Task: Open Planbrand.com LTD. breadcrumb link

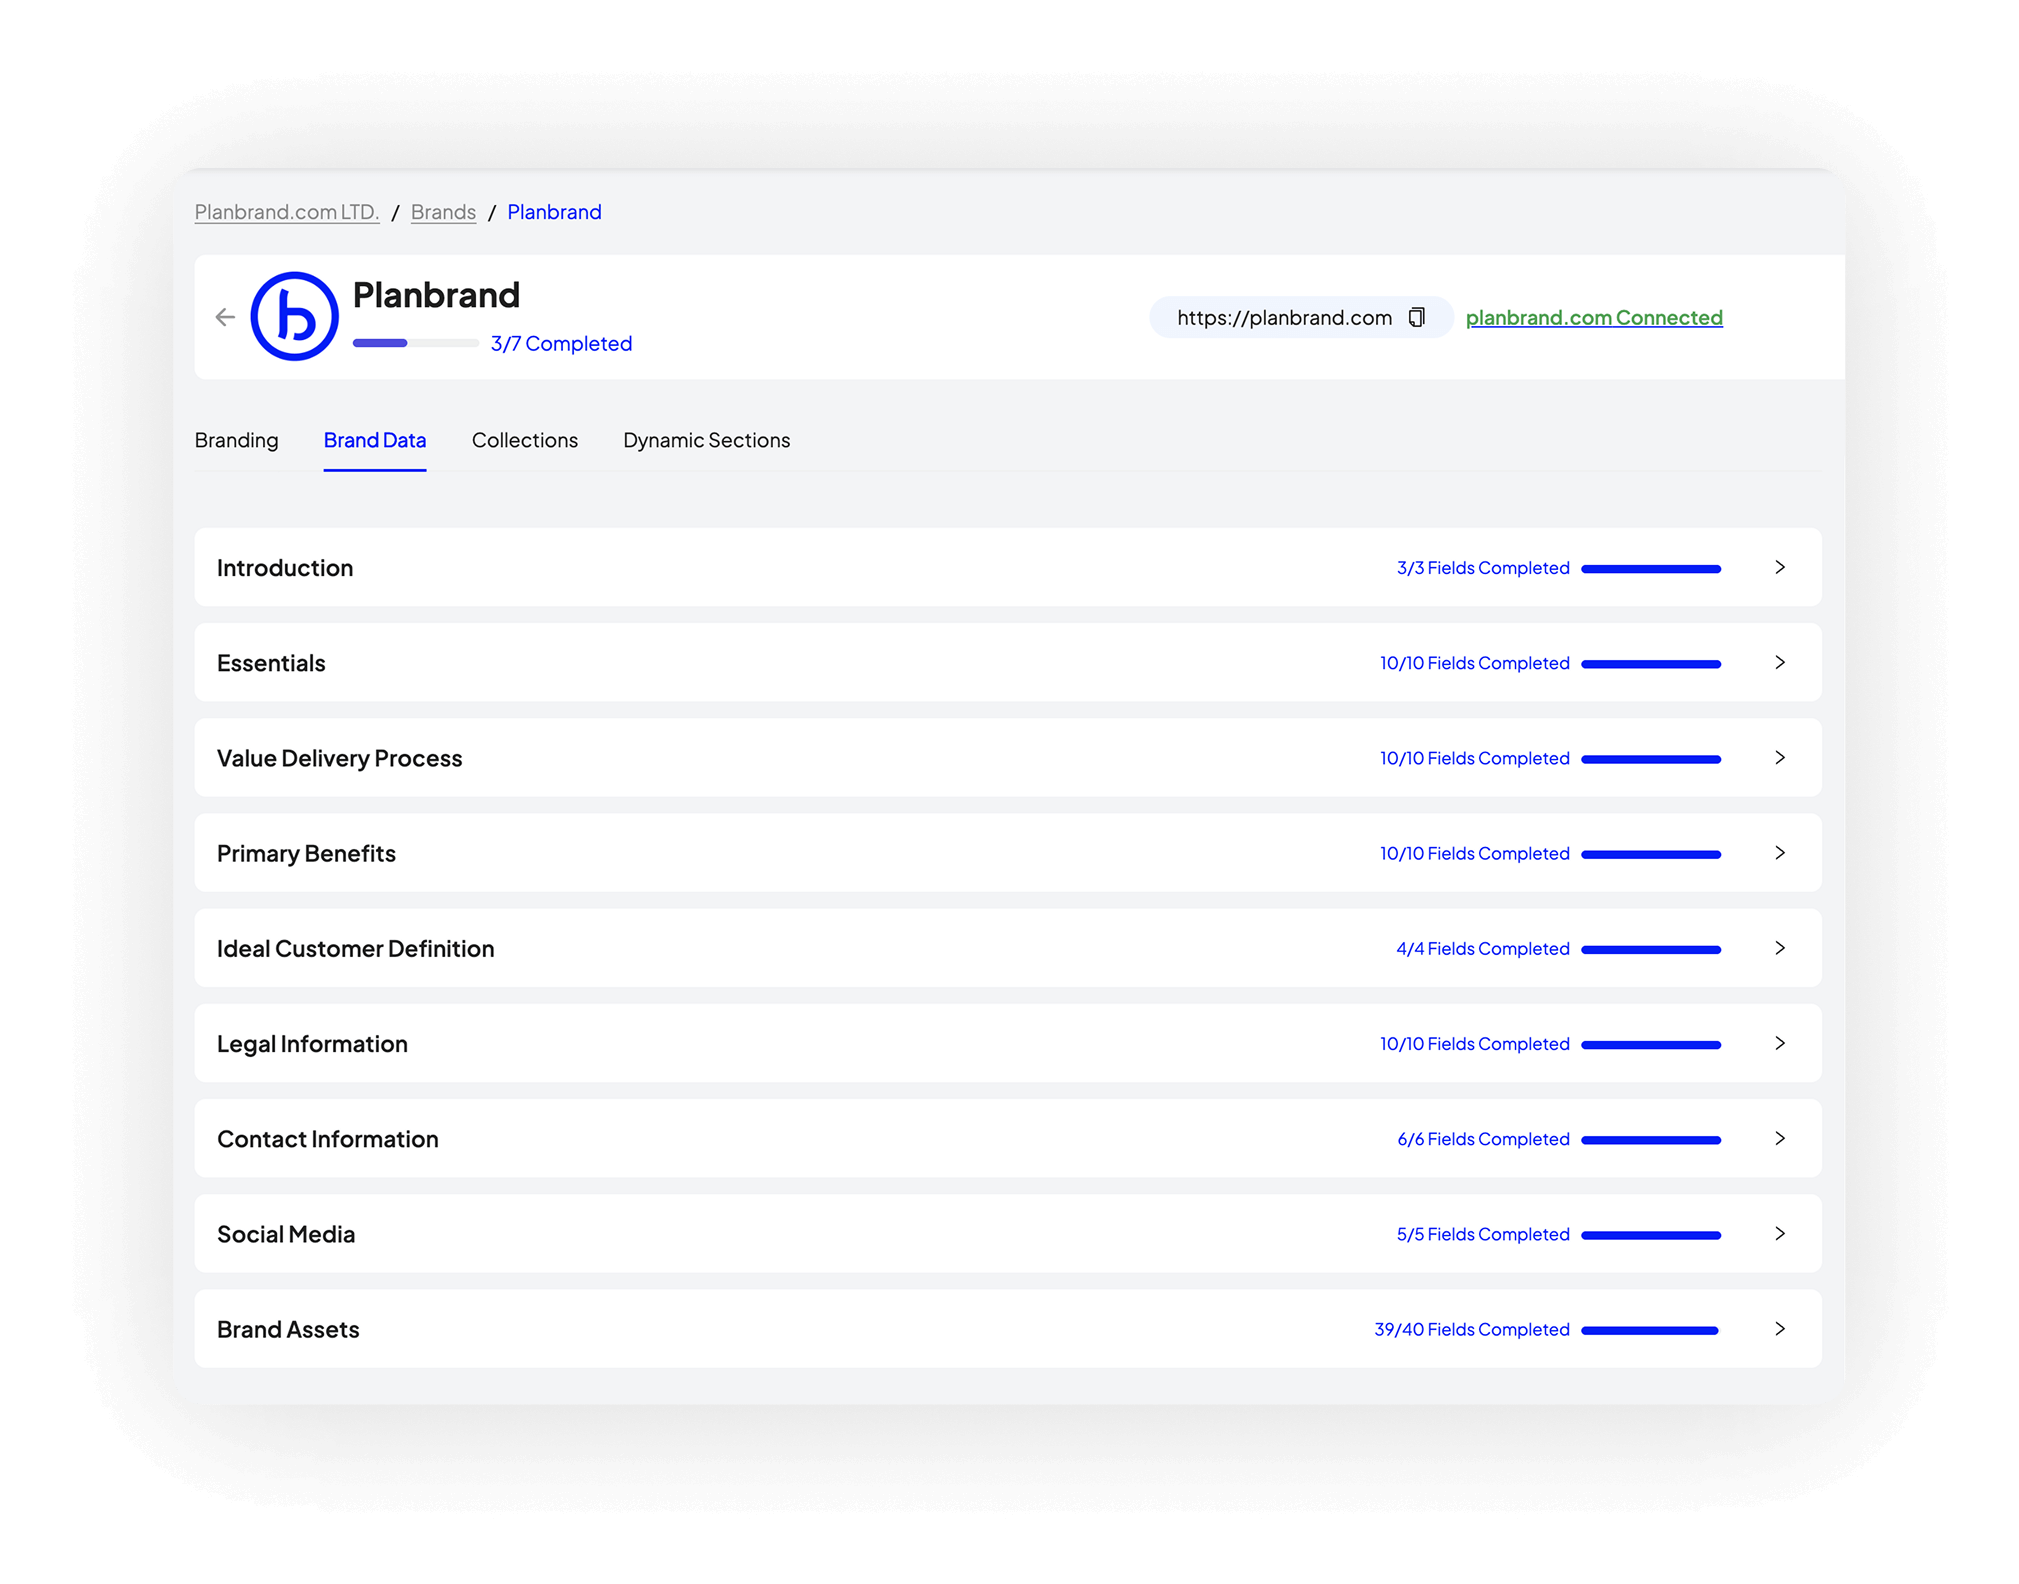Action: coord(286,212)
